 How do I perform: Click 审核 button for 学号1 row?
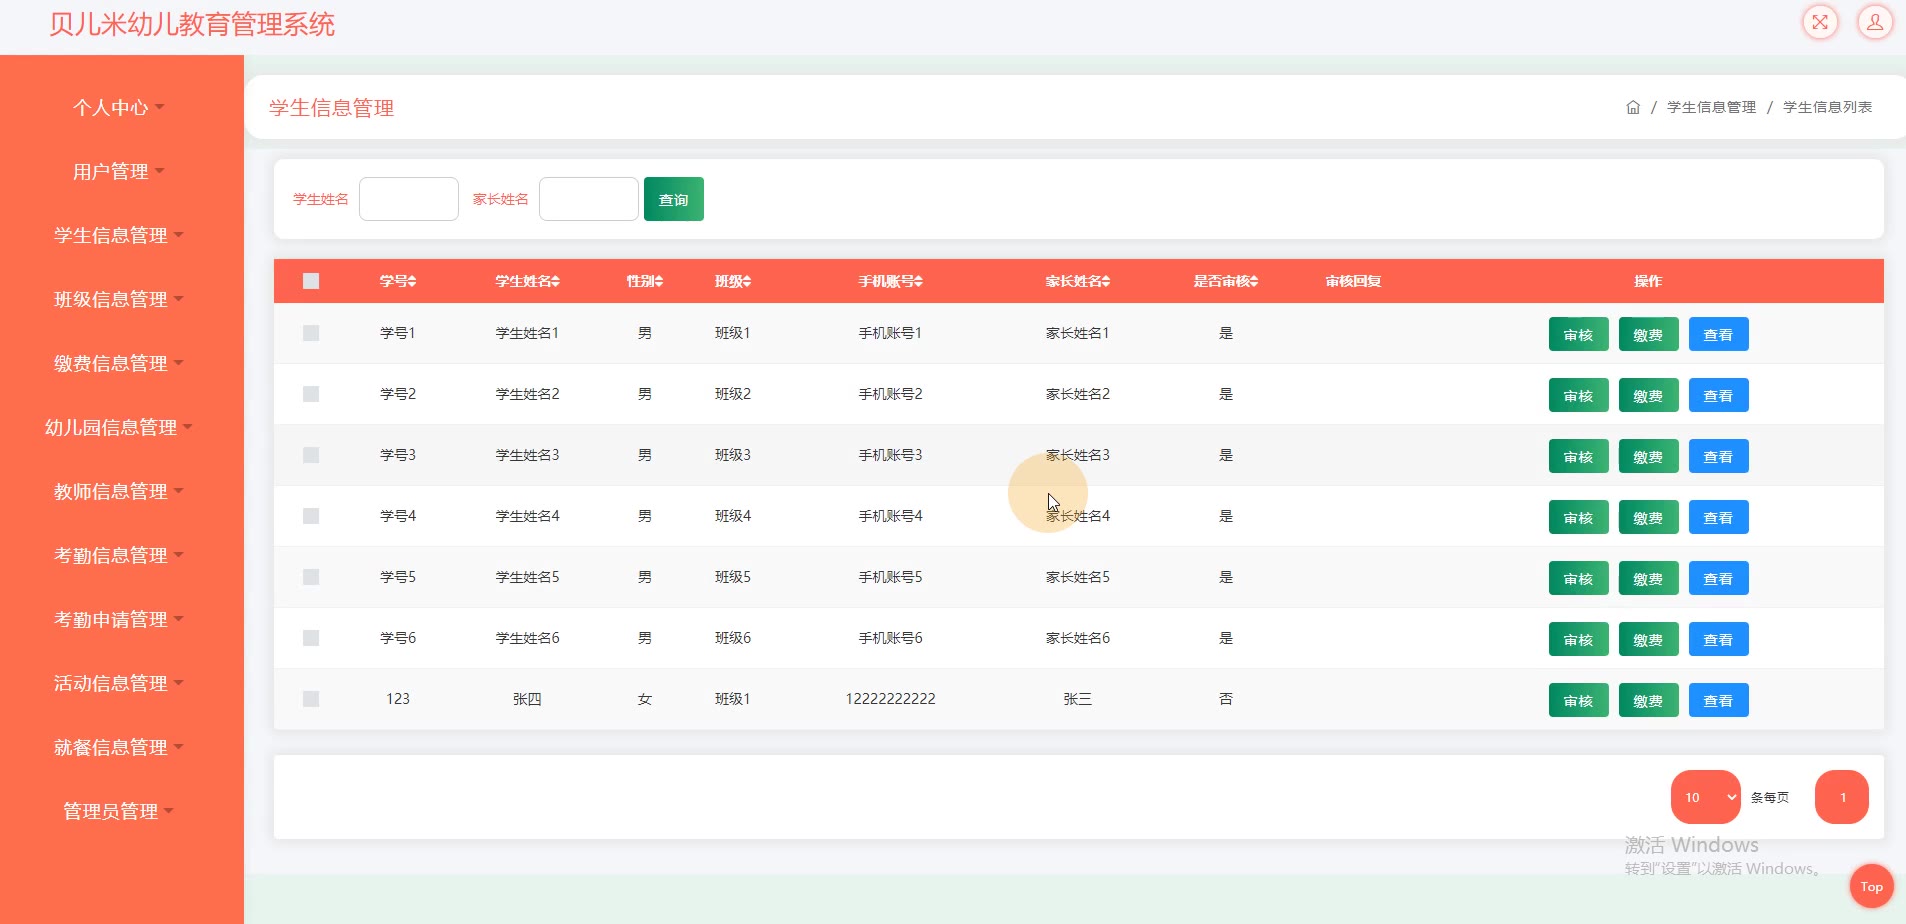point(1578,334)
